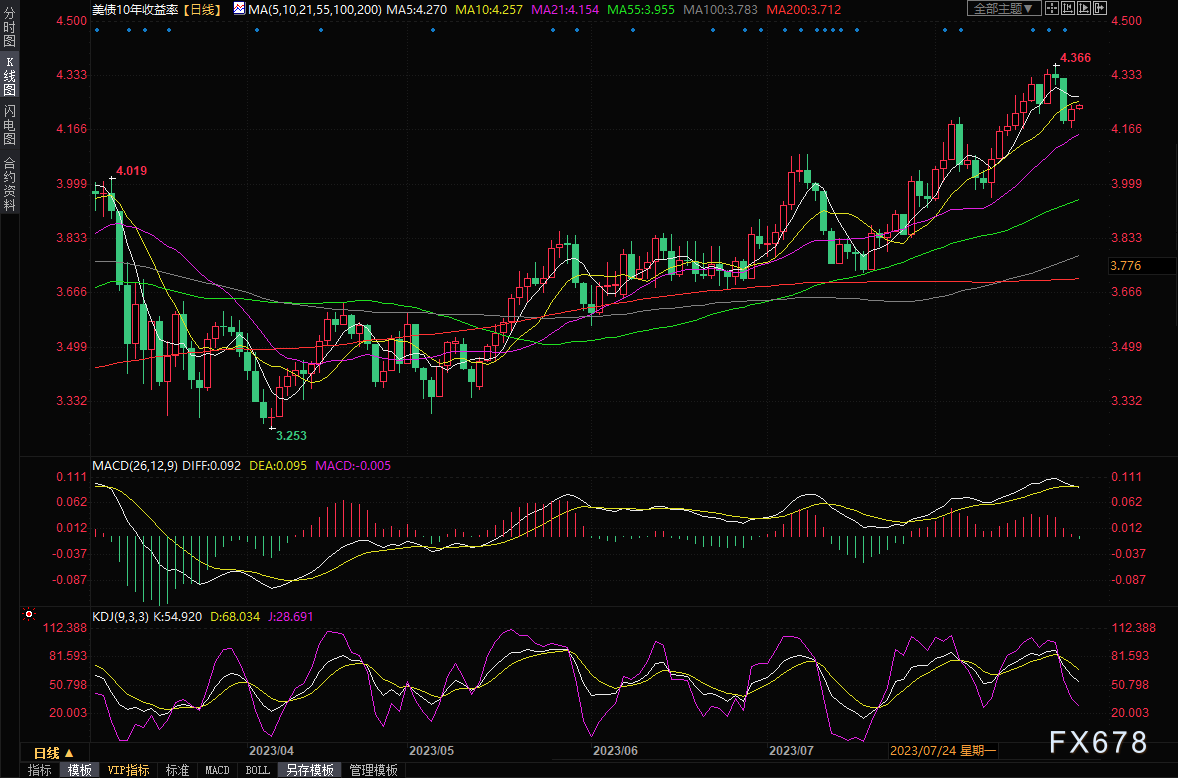The width and height of the screenshot is (1178, 778).
Task: Click the 另存模板 button
Action: point(309,770)
